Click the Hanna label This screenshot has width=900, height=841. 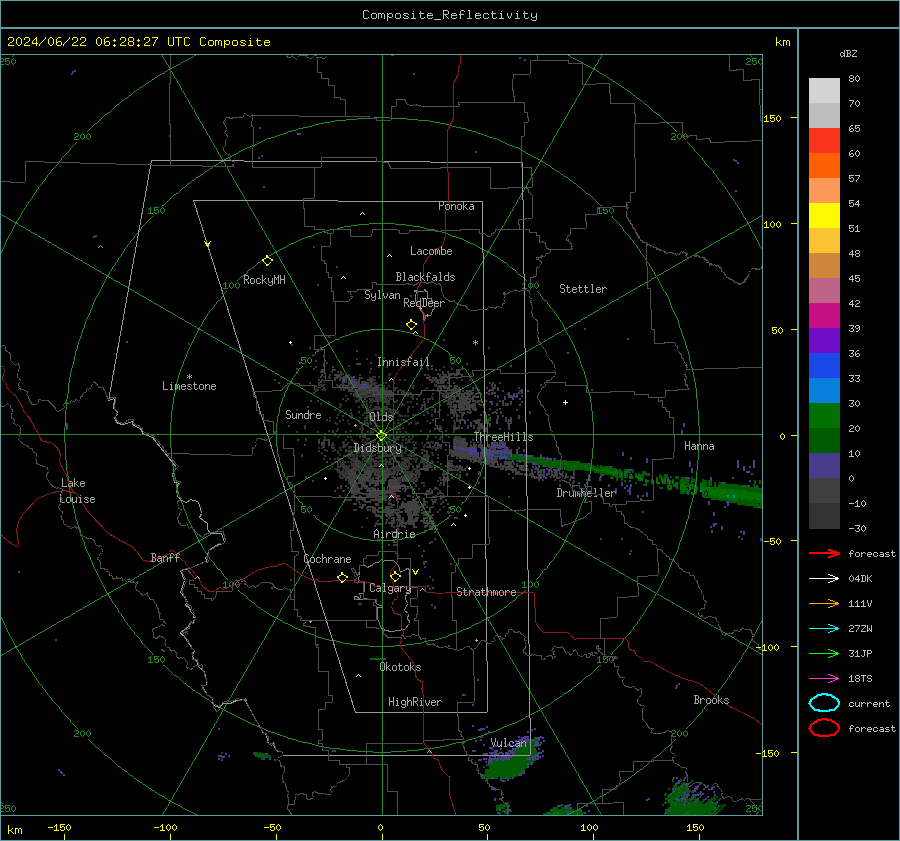point(699,446)
